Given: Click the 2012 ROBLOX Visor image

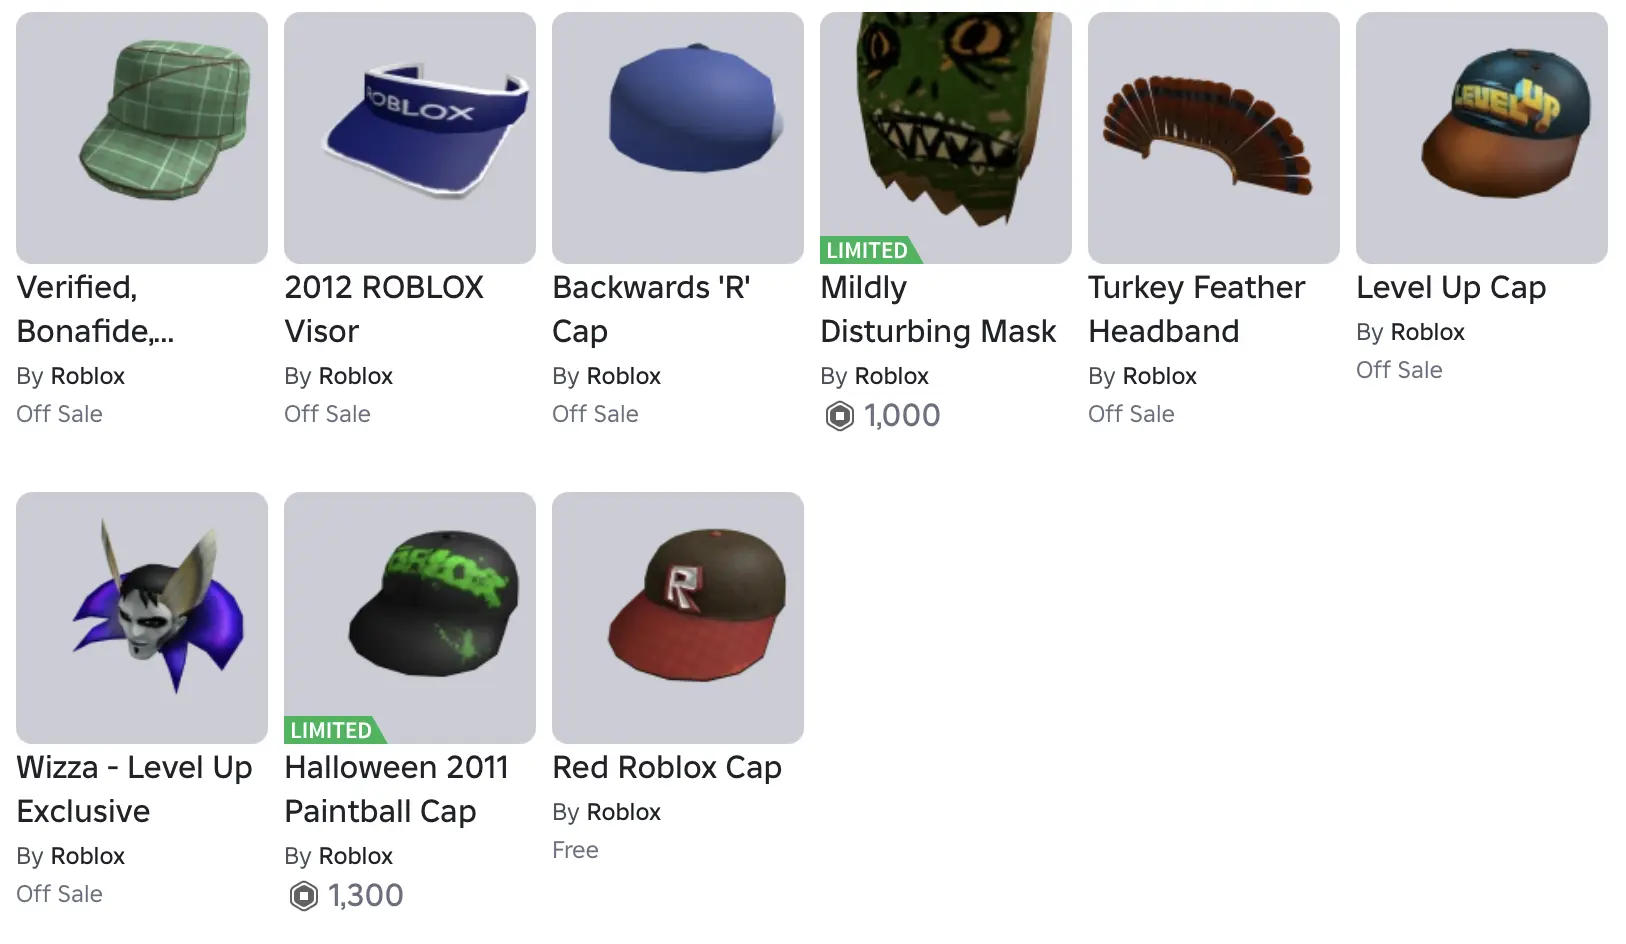Looking at the screenshot, I should point(410,138).
